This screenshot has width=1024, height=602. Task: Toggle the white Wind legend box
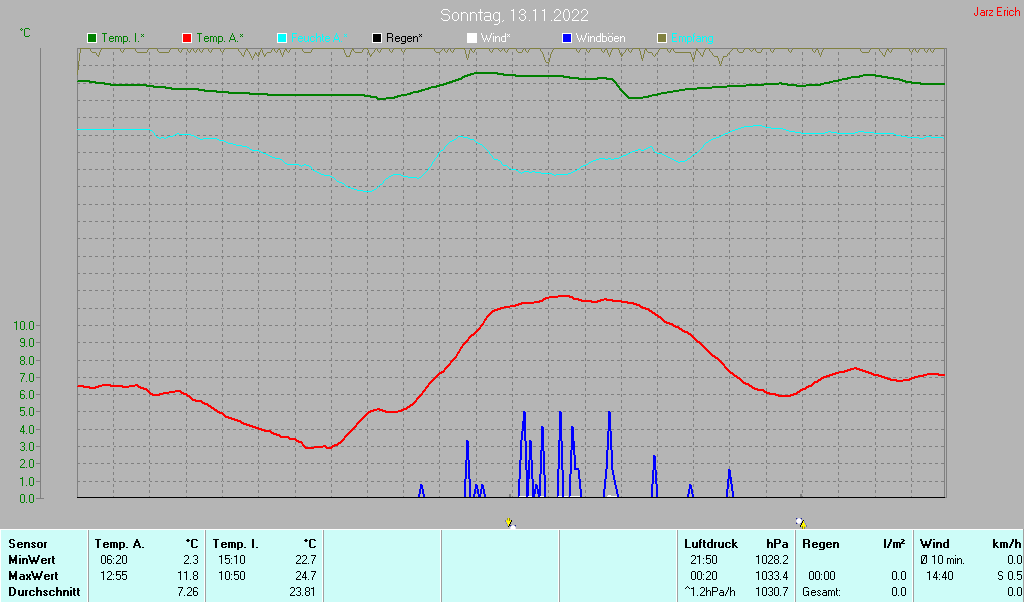[472, 39]
